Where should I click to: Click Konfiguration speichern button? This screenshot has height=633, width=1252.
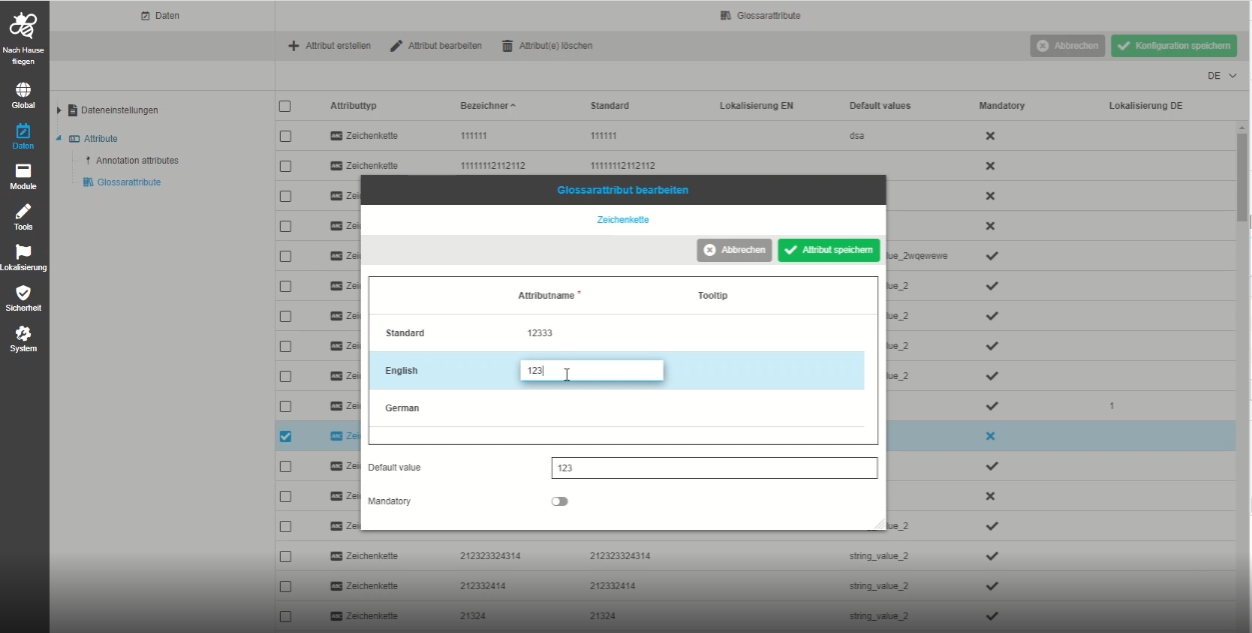point(1174,46)
